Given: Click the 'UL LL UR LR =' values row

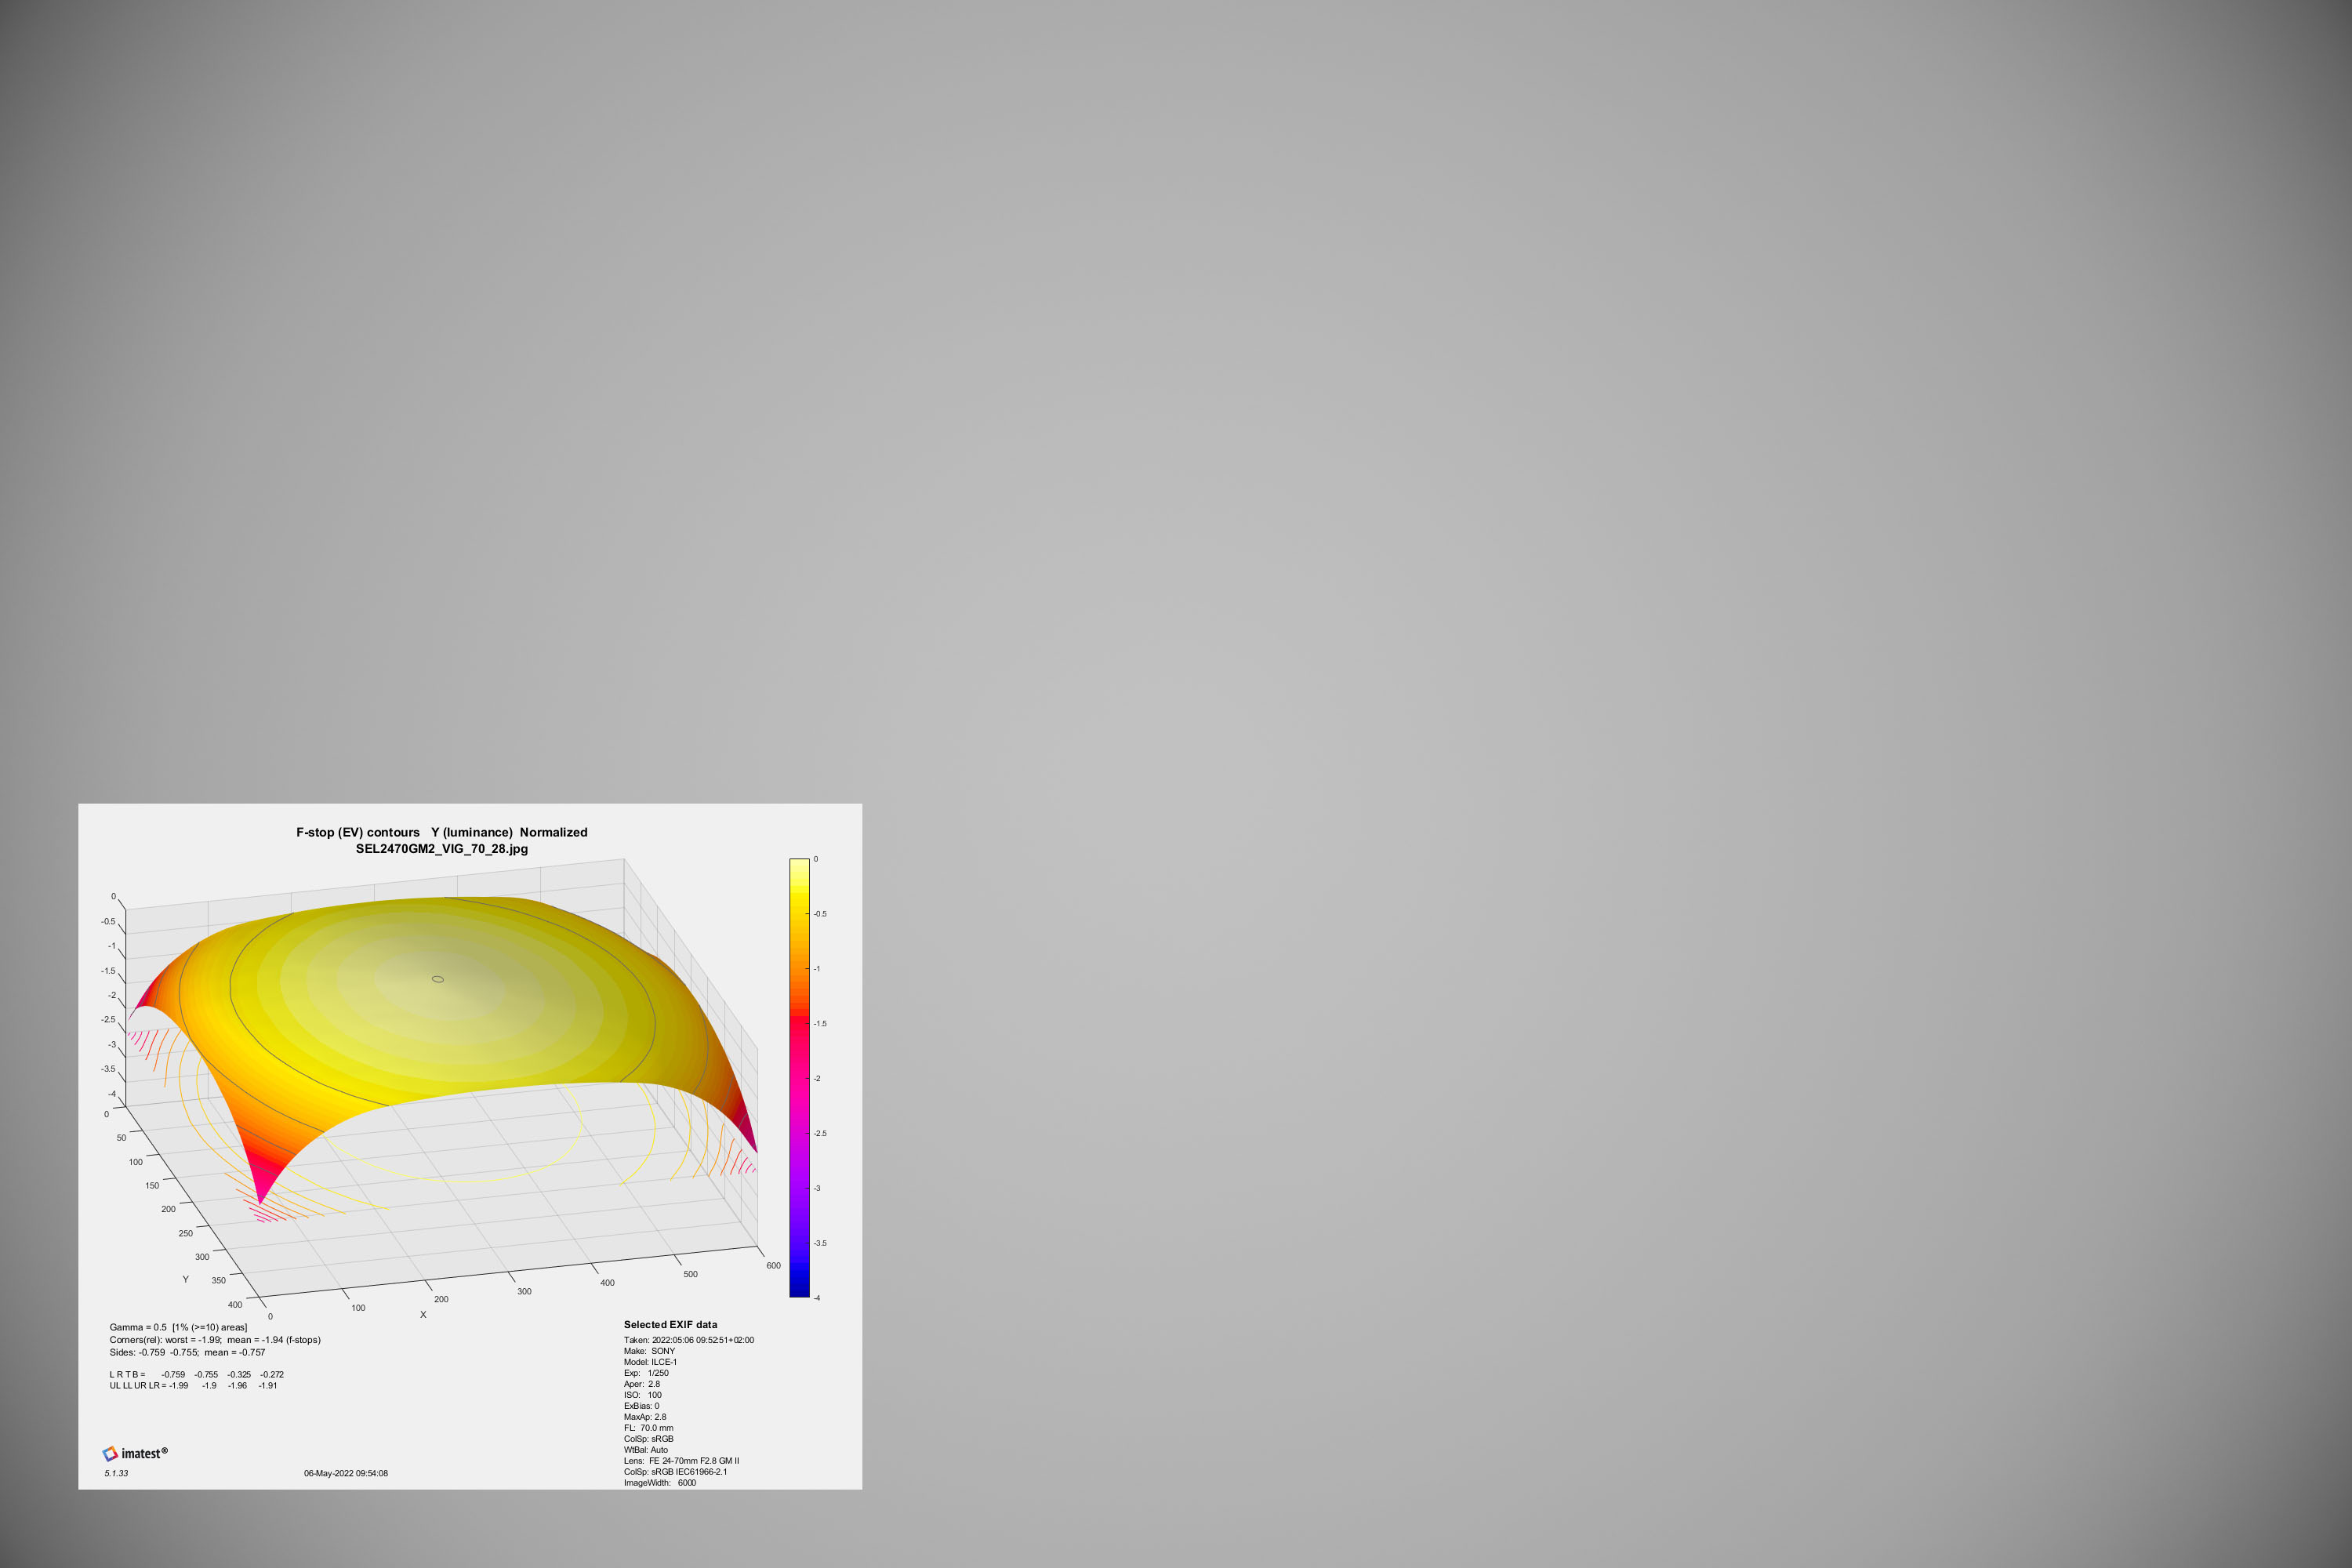Looking at the screenshot, I should coord(193,1386).
